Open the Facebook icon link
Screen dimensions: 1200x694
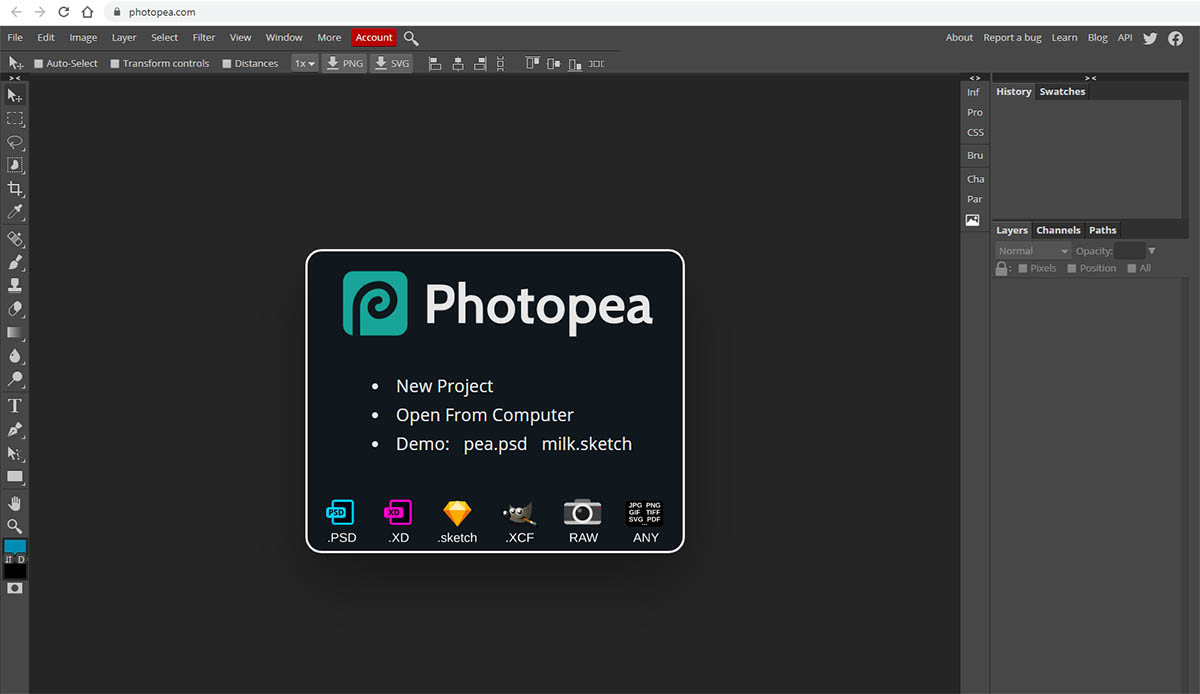click(x=1176, y=38)
